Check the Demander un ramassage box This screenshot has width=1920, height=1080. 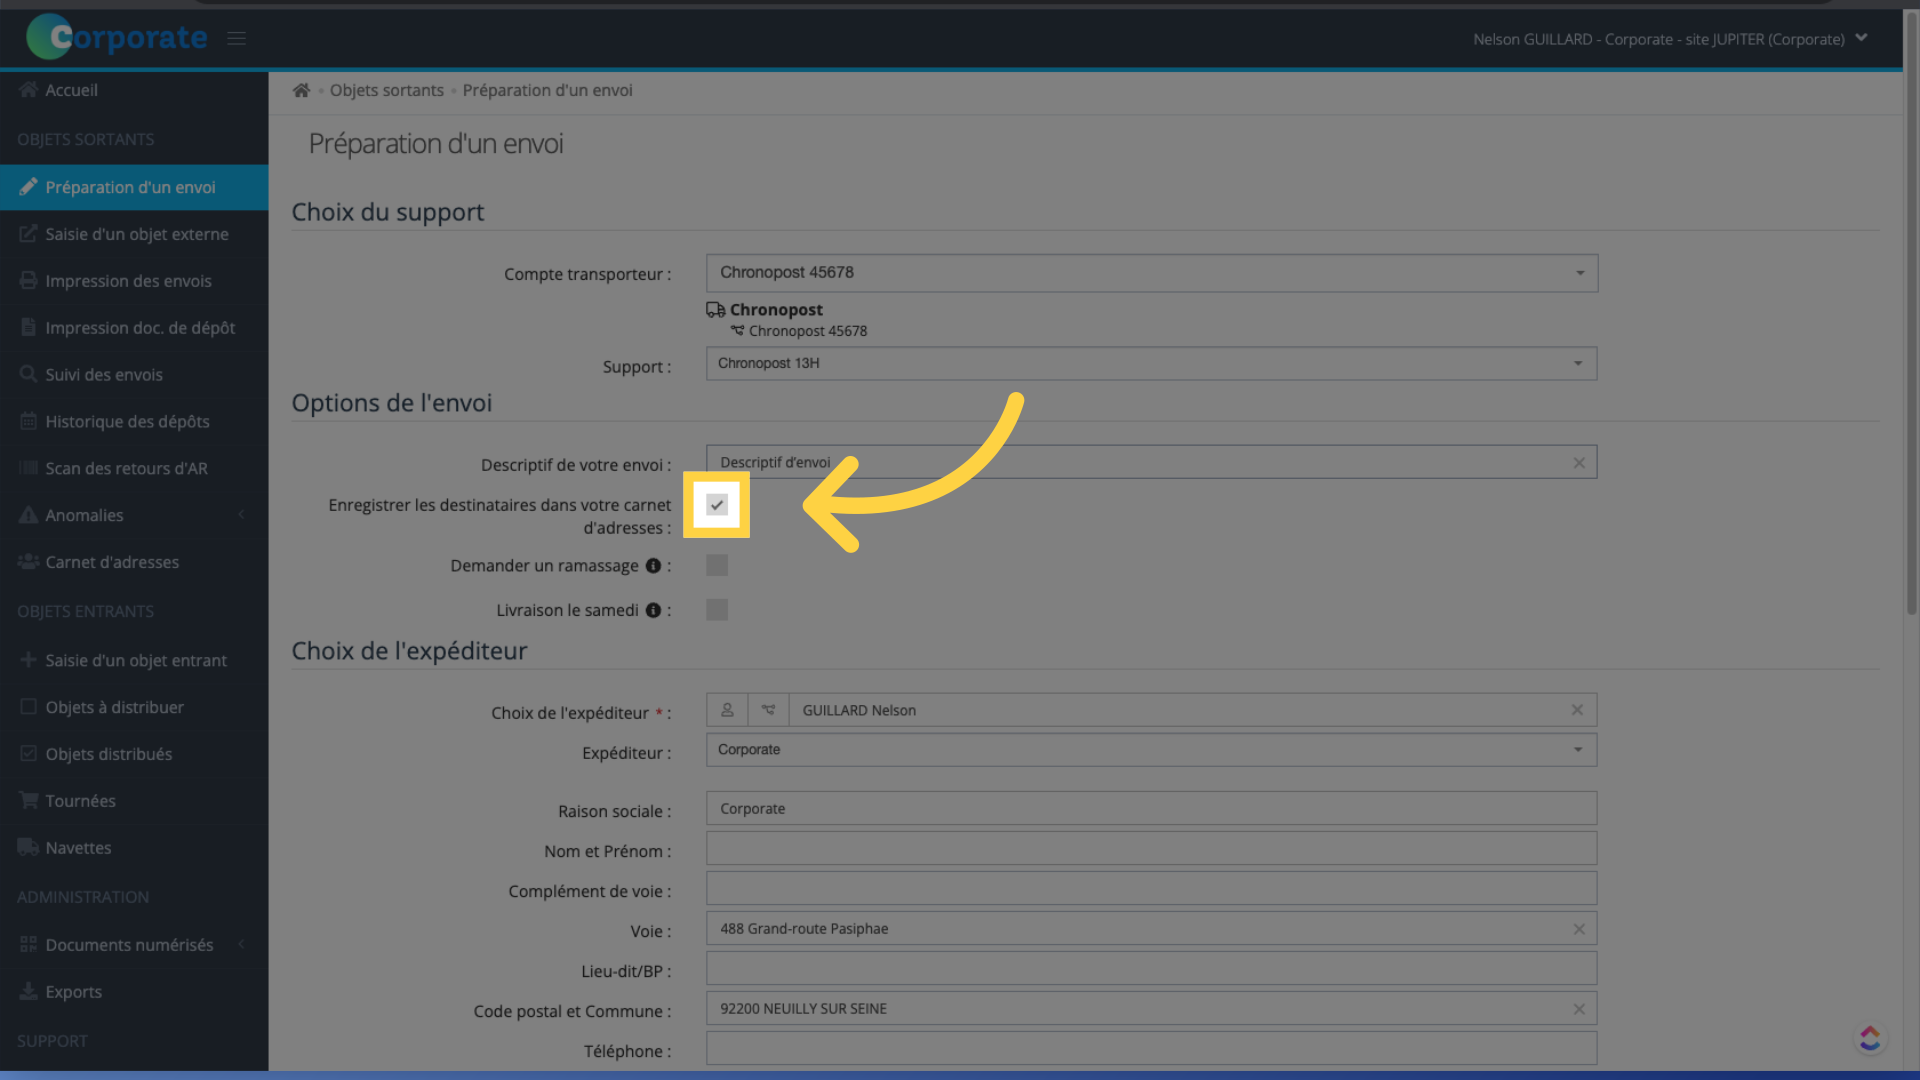717,566
